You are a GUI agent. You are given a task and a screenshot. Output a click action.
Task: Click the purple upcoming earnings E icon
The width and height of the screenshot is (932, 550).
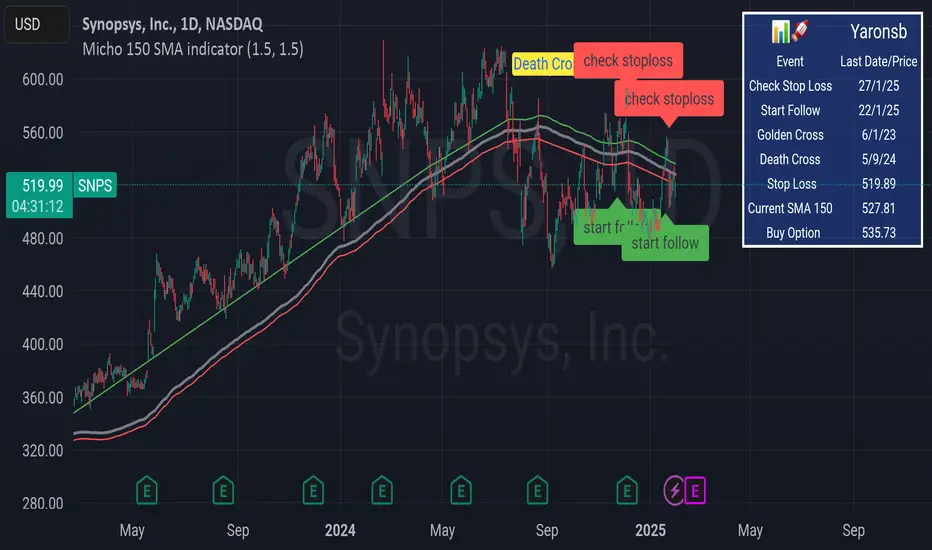pyautogui.click(x=695, y=491)
